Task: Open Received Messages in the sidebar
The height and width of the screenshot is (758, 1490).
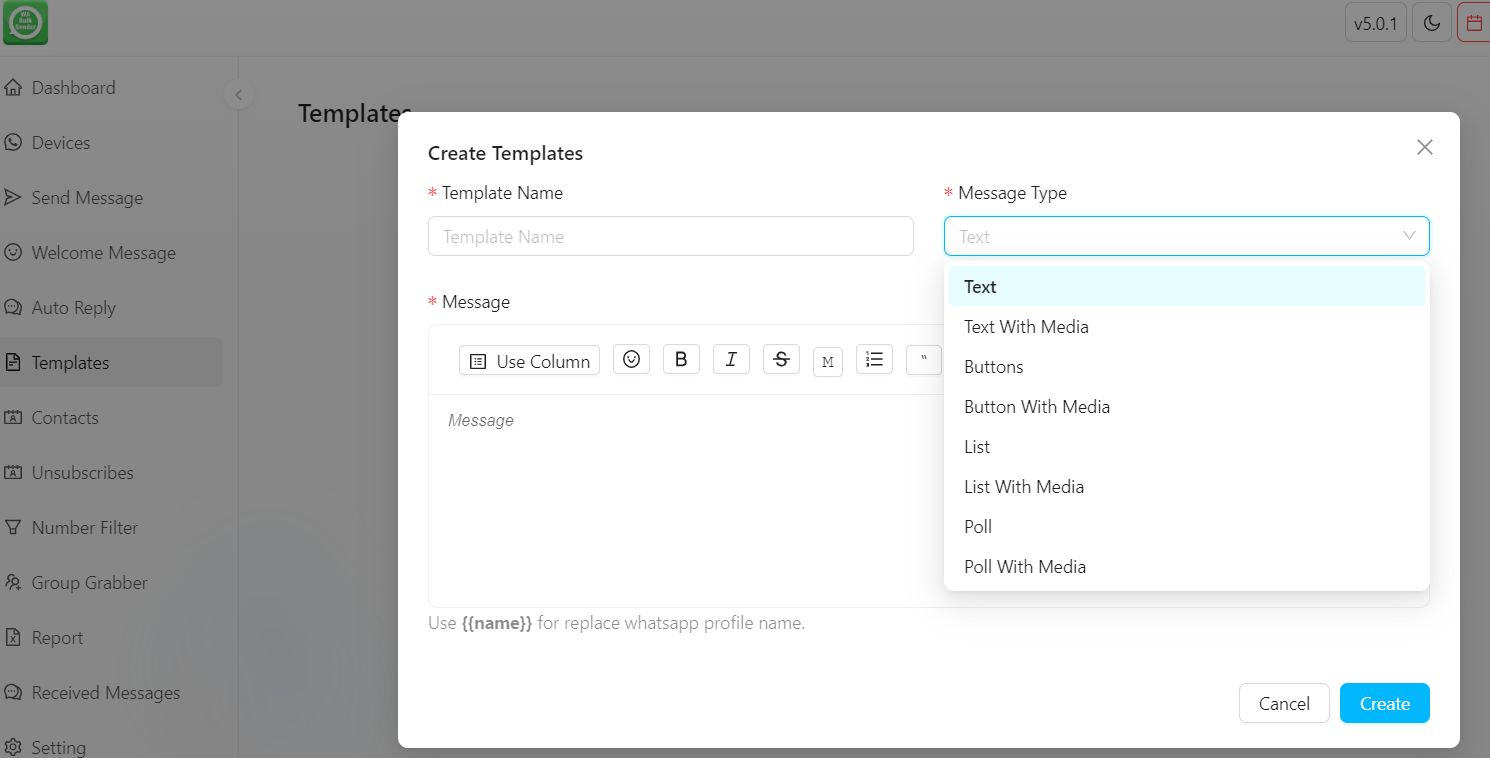Action: pos(104,692)
